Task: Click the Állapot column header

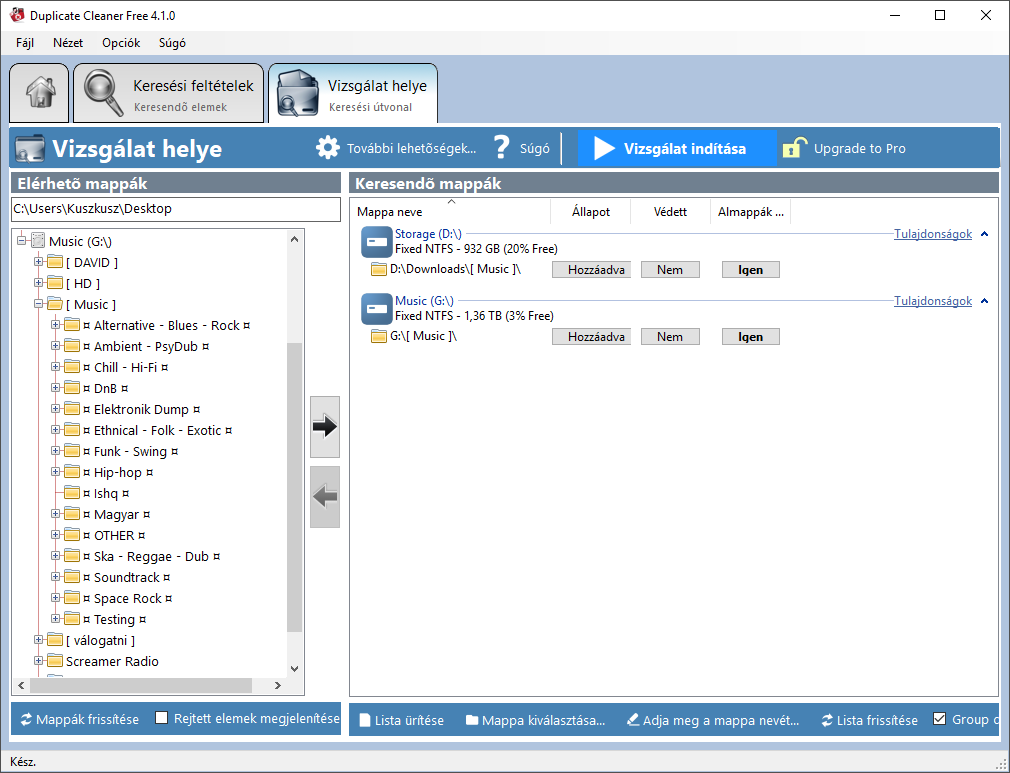Action: pos(591,211)
